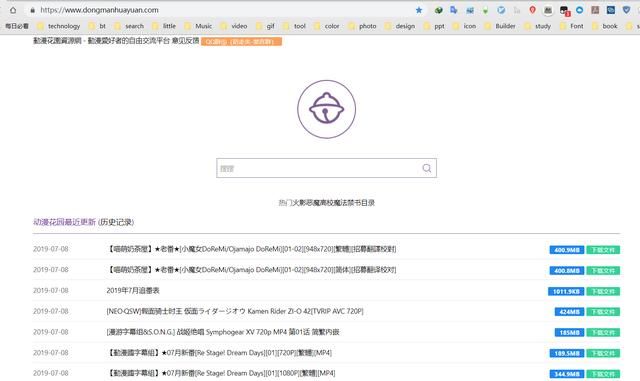The image size is (640, 381).
Task: Expand the video bookmark folder
Action: [x=234, y=26]
